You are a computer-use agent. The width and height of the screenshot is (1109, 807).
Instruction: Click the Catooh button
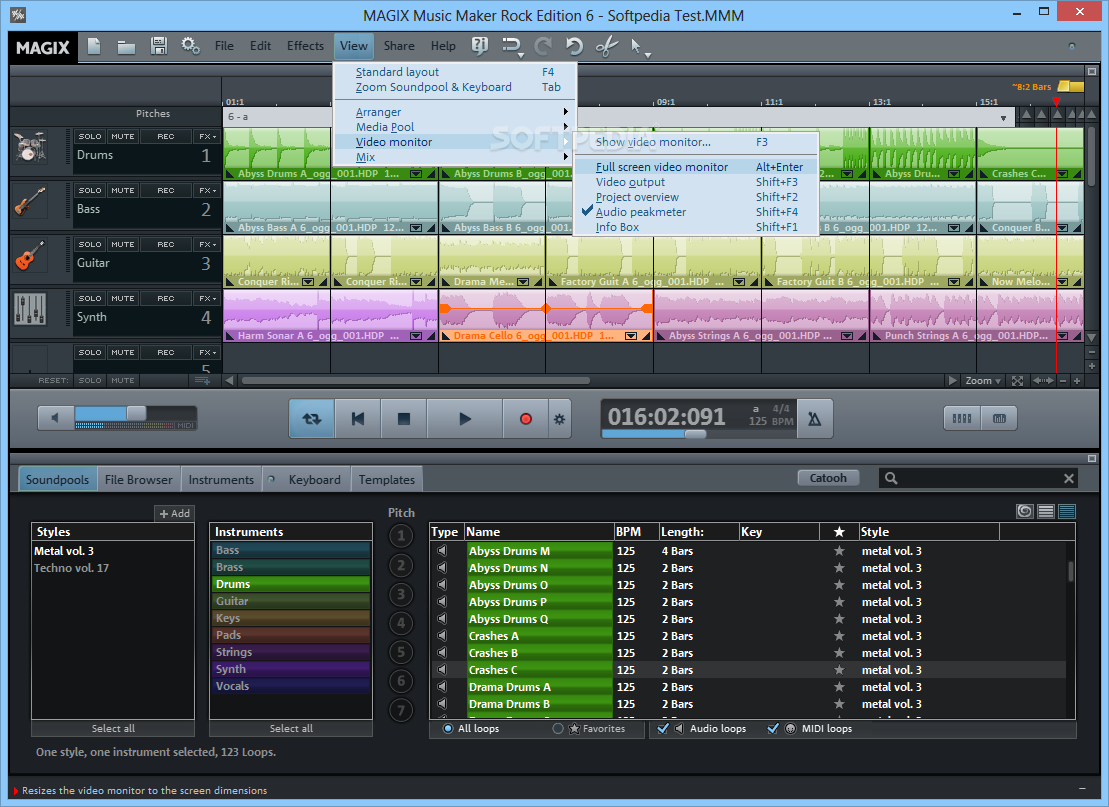pos(828,478)
